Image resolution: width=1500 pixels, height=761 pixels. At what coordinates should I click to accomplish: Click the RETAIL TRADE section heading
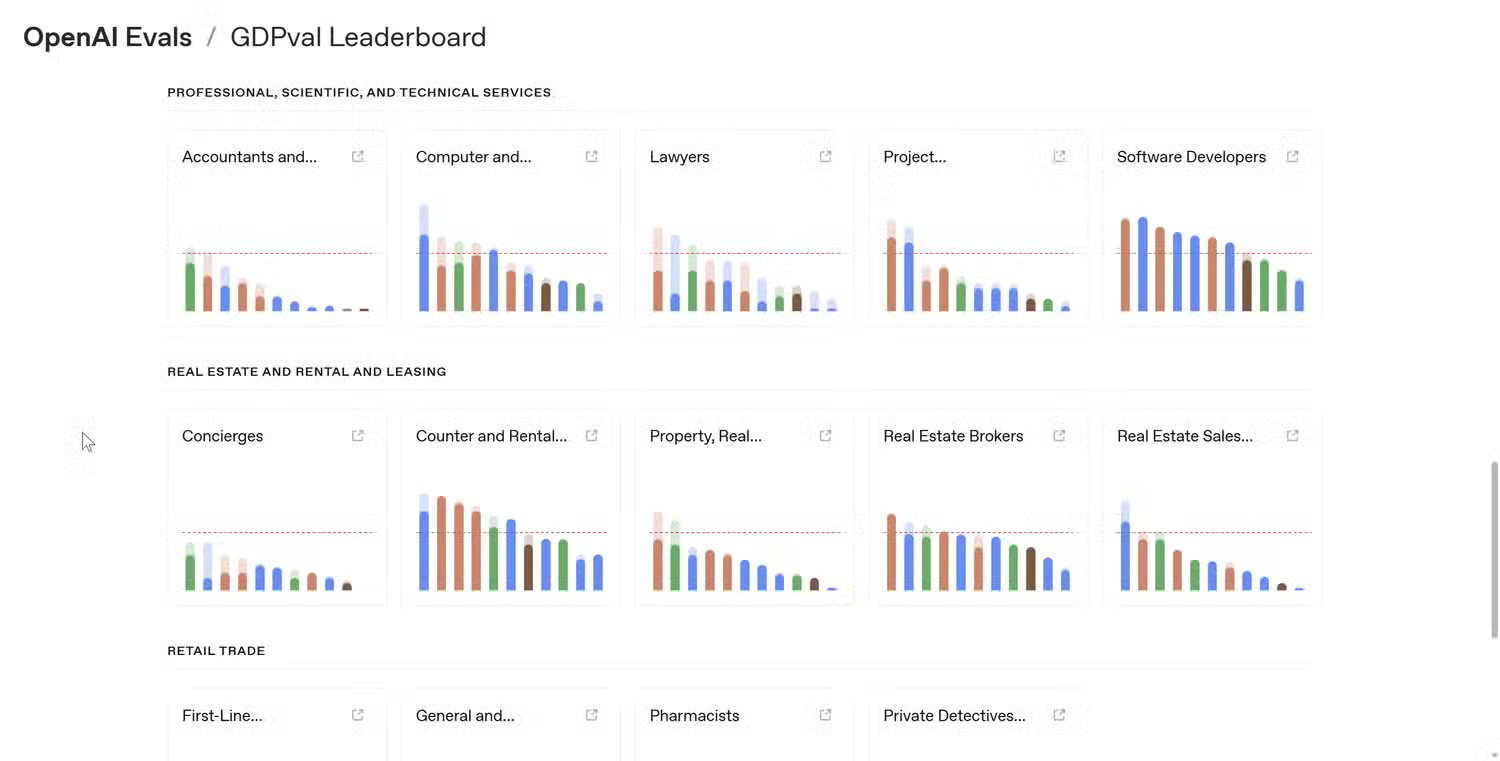tap(216, 650)
